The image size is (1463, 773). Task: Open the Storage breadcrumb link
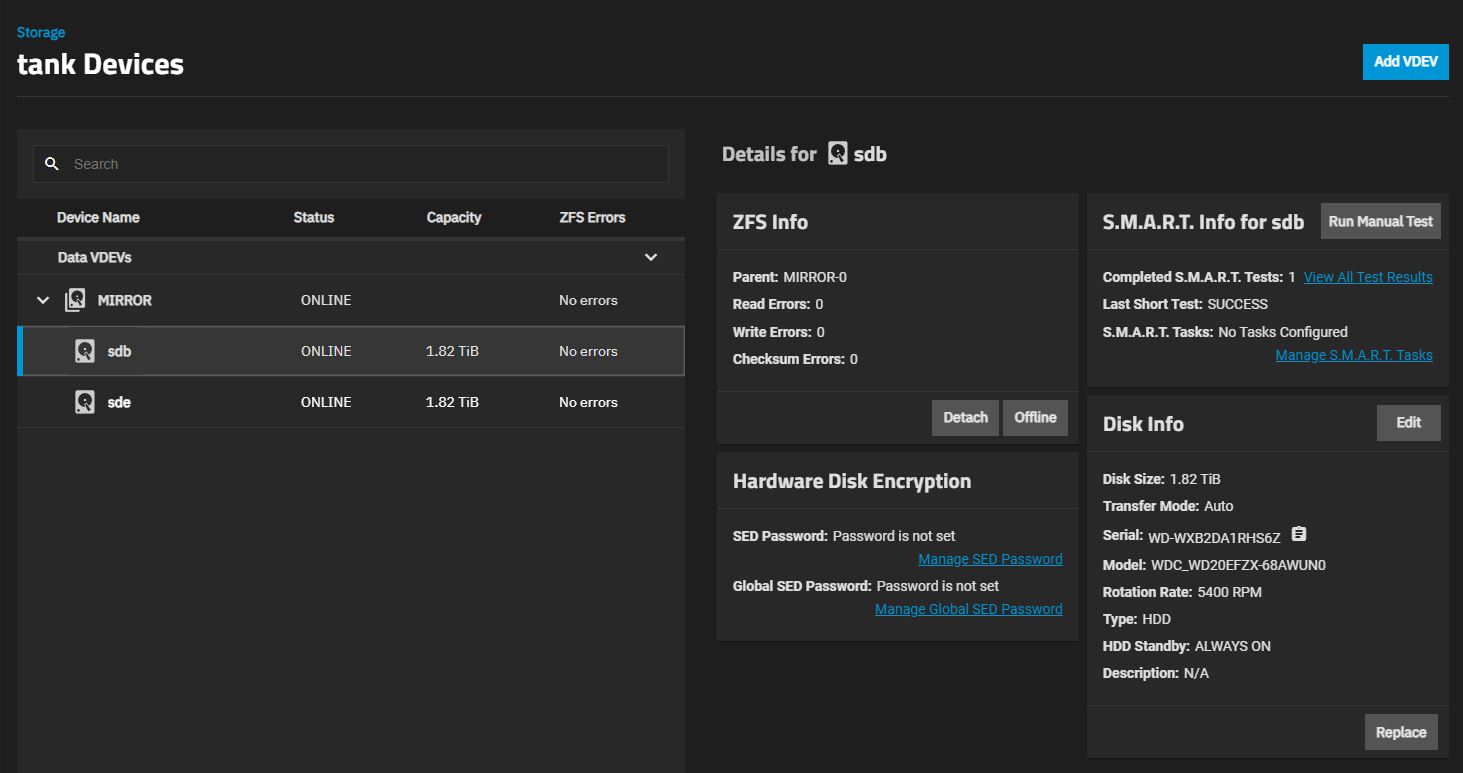[41, 33]
